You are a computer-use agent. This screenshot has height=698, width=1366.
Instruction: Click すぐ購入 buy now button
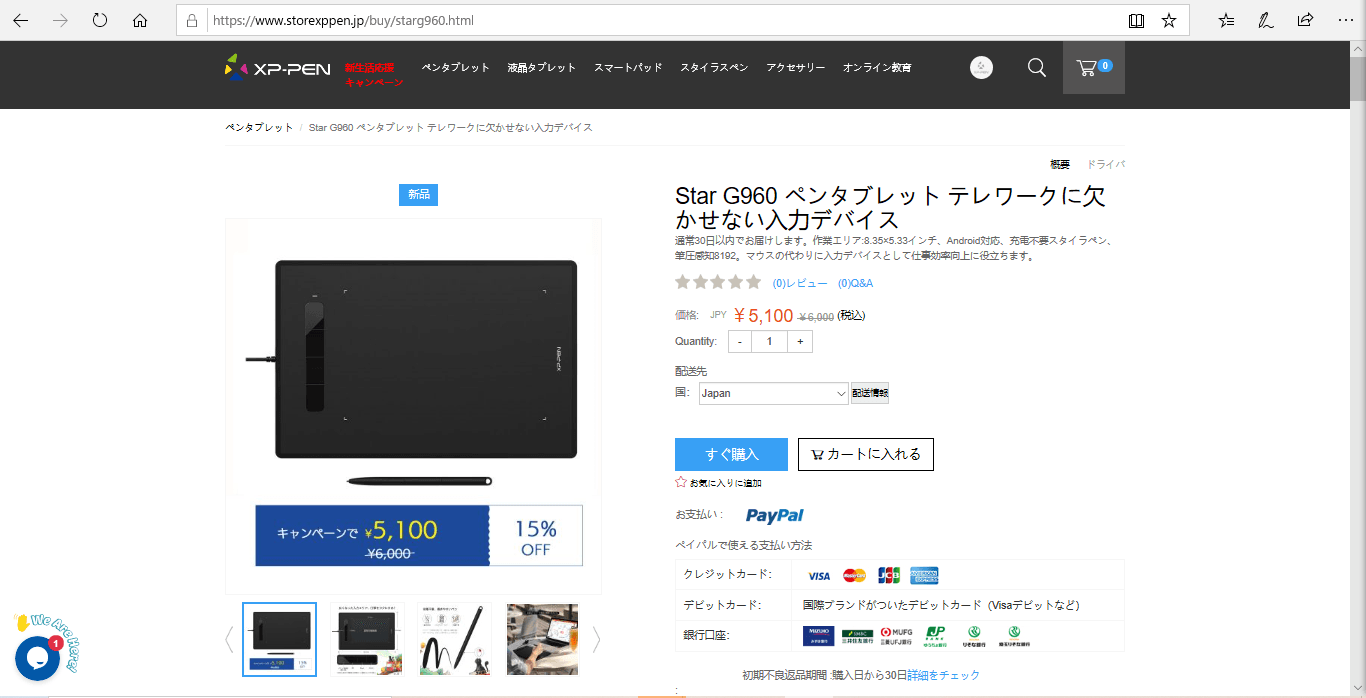[731, 454]
